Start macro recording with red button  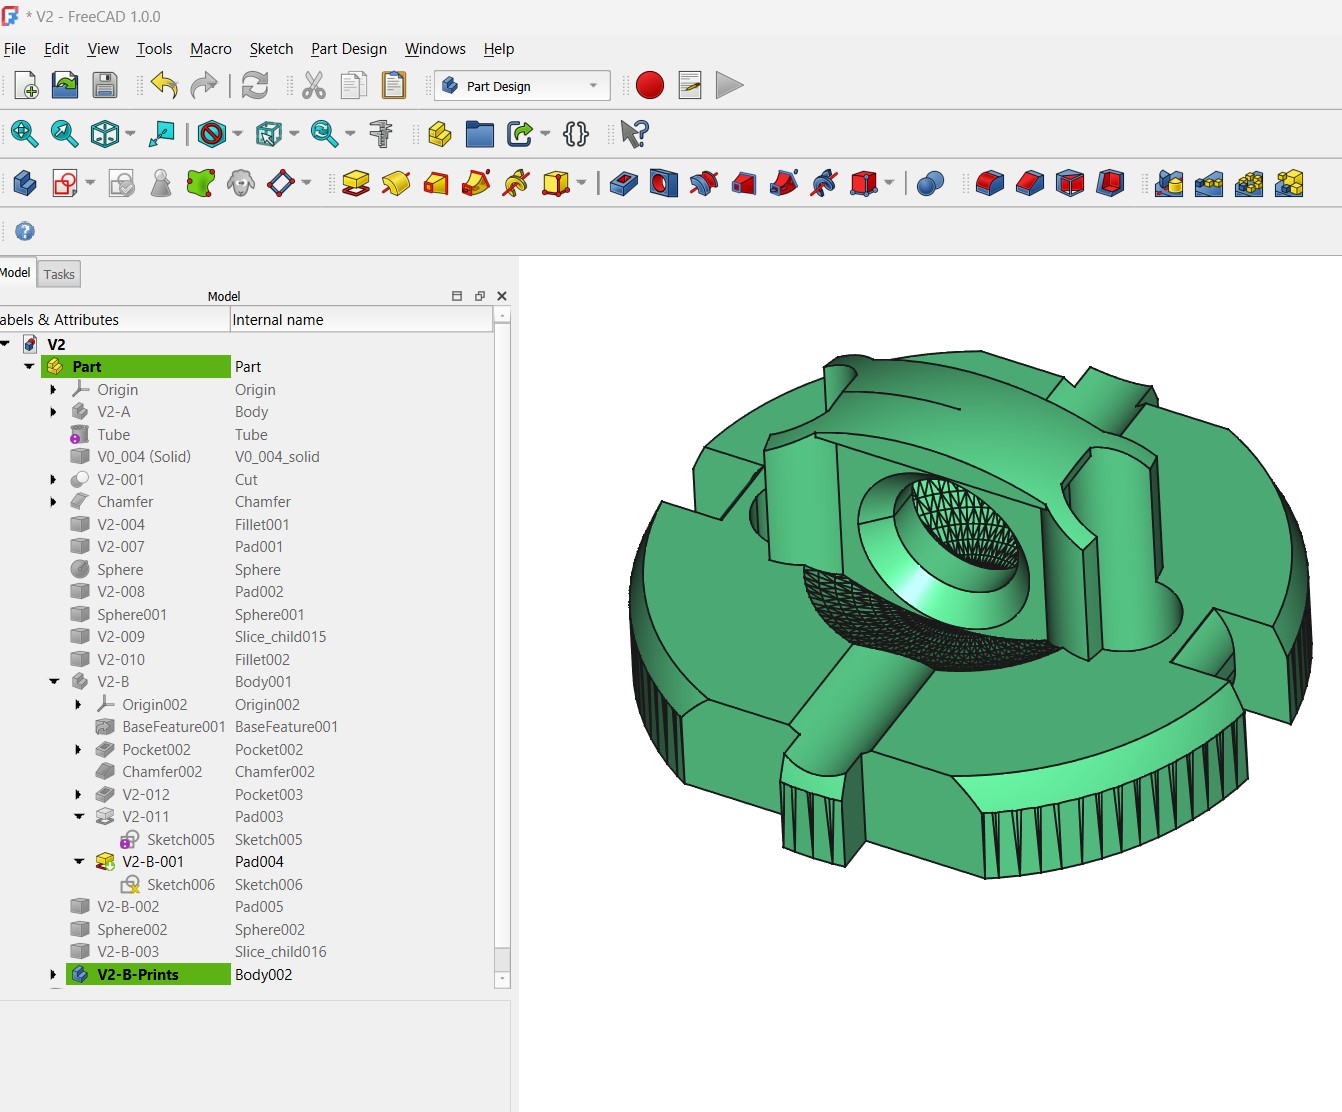coord(650,86)
